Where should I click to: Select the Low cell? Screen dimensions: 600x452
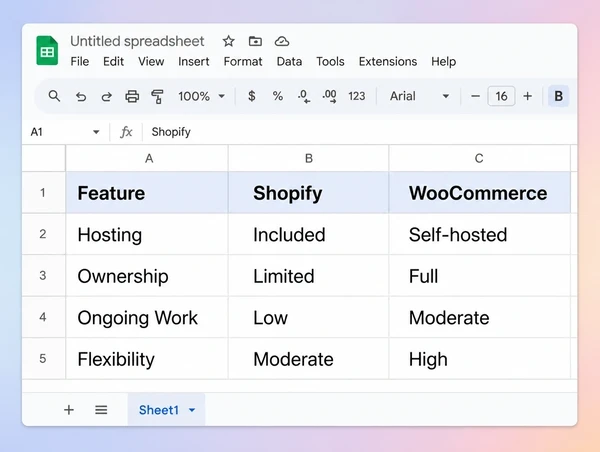[x=308, y=317]
